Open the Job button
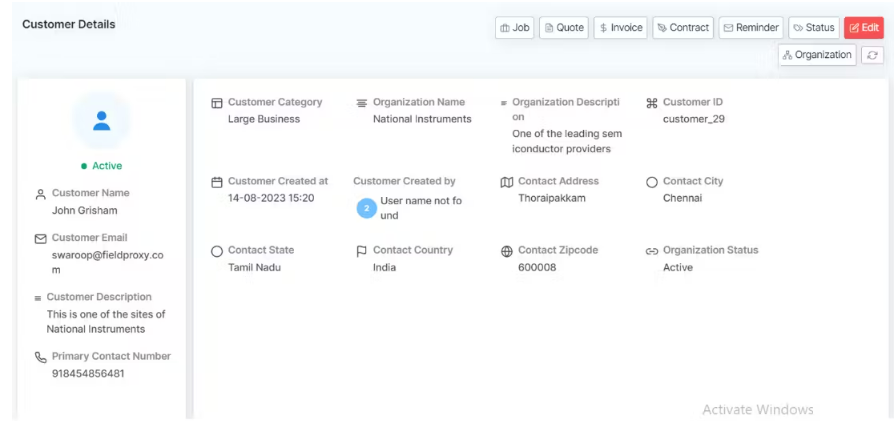895x421 pixels. pyautogui.click(x=515, y=28)
